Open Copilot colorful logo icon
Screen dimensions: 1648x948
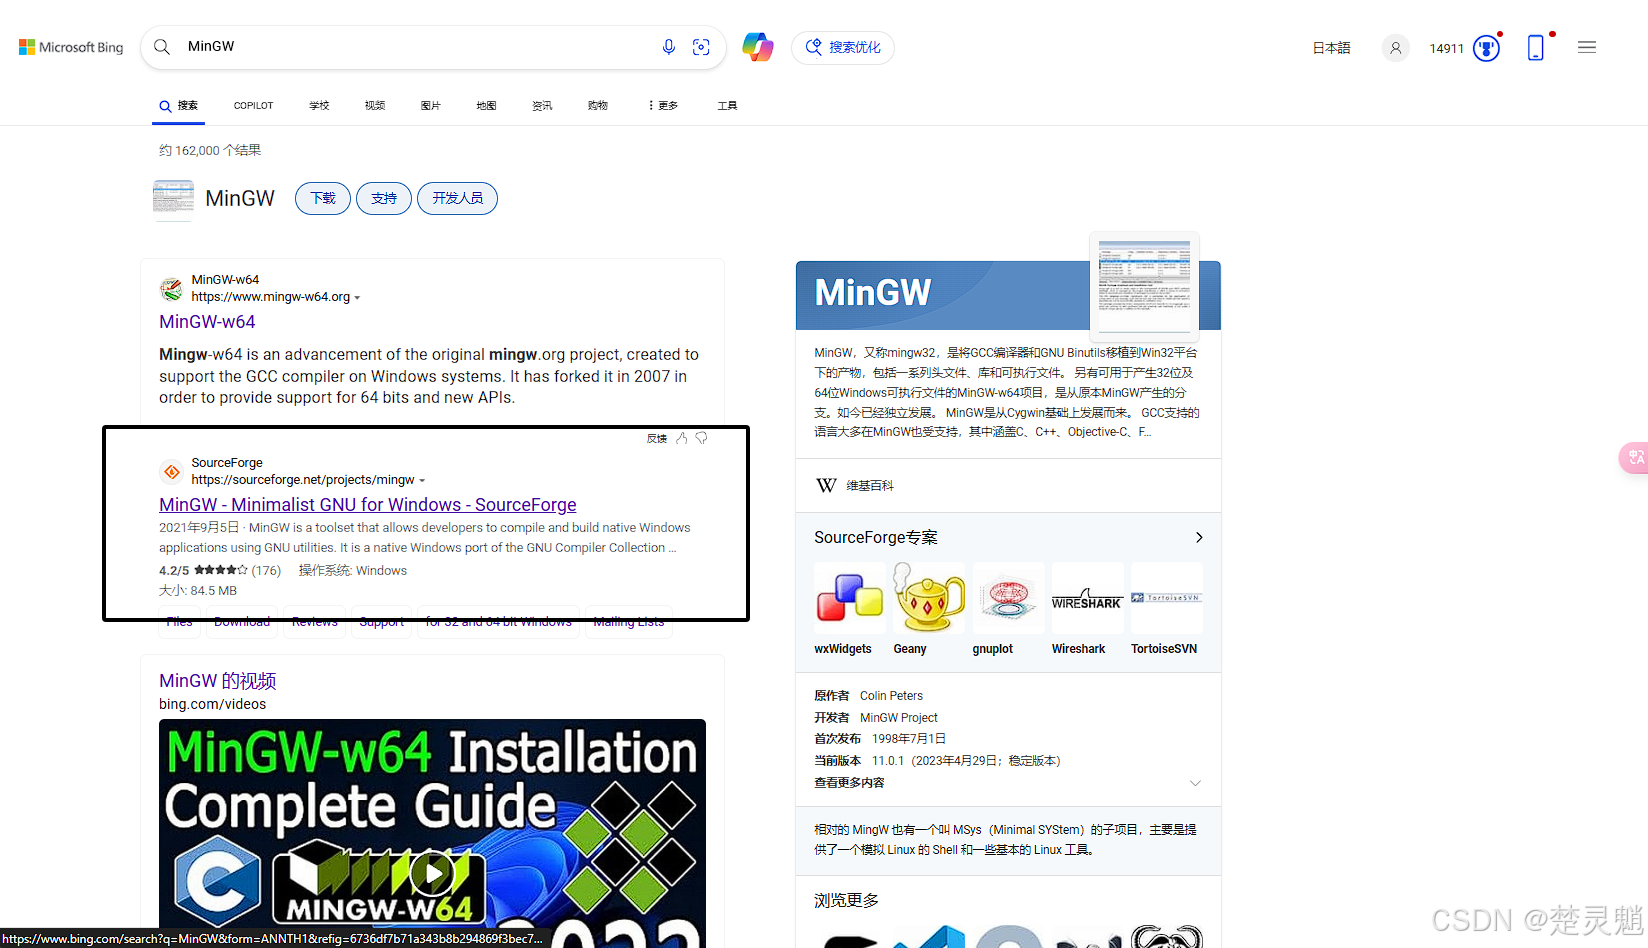pos(757,47)
